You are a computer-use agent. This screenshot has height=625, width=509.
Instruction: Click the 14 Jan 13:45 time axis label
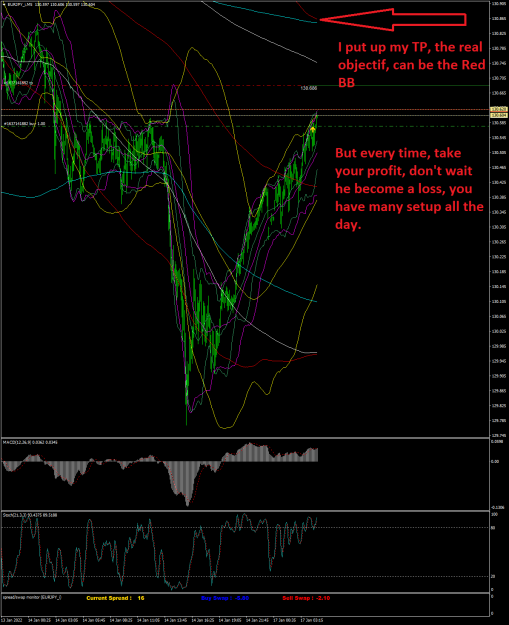pyautogui.click(x=174, y=620)
